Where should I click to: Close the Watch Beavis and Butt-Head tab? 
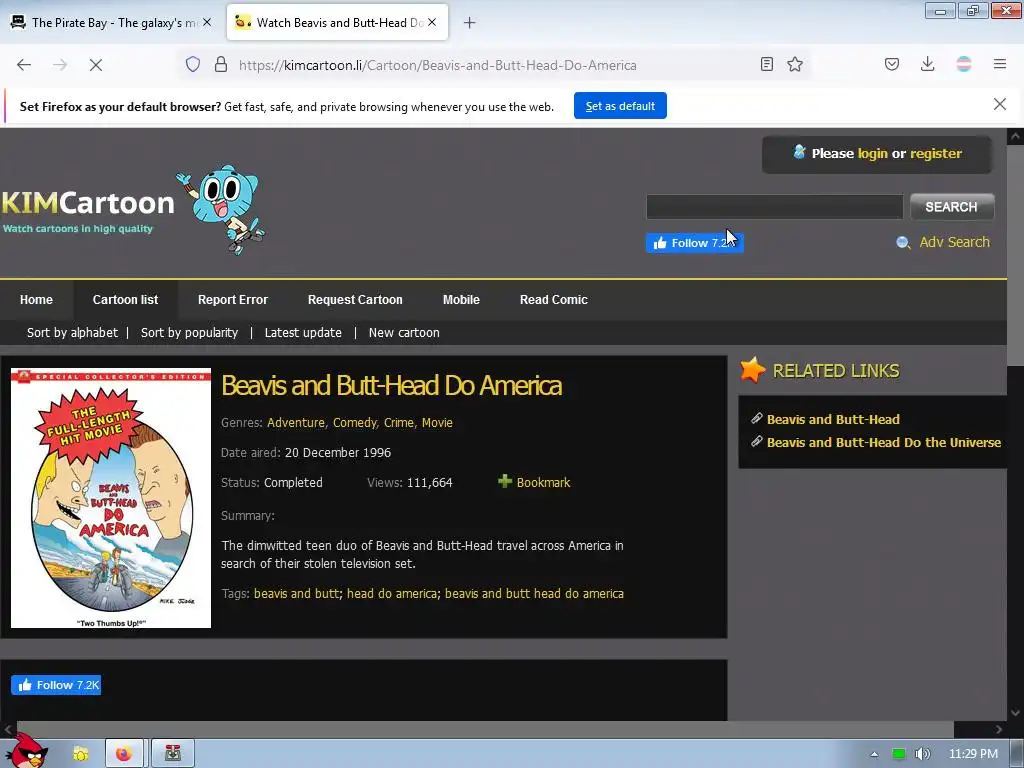click(432, 22)
